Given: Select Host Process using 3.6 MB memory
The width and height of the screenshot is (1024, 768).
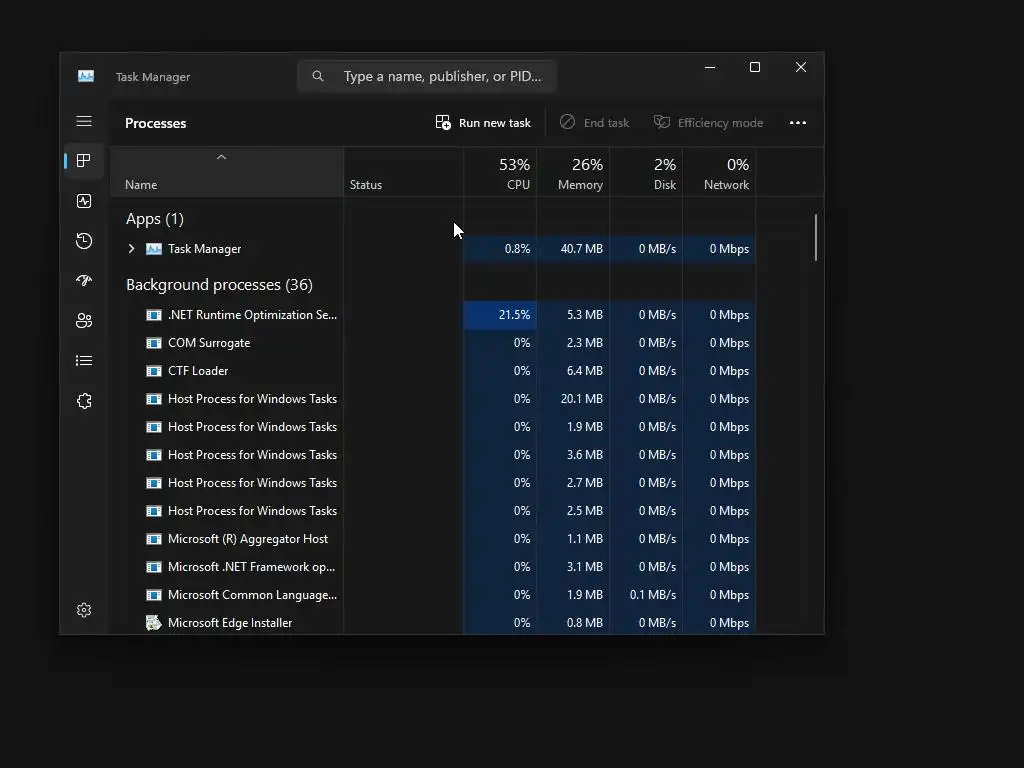Looking at the screenshot, I should click(x=434, y=455).
